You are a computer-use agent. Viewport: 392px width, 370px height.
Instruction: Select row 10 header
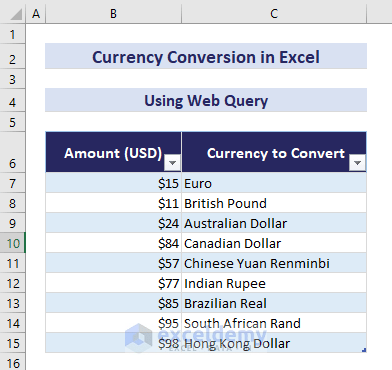coord(13,243)
